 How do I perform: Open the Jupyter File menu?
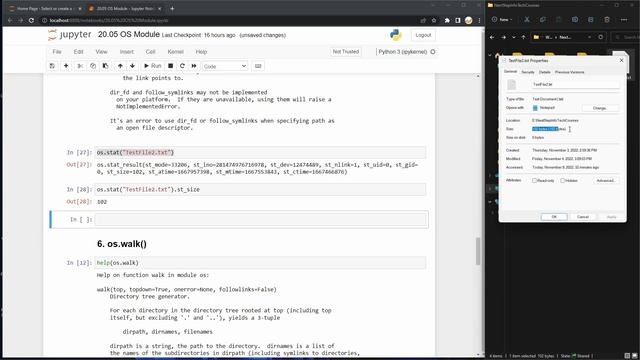pos(57,52)
